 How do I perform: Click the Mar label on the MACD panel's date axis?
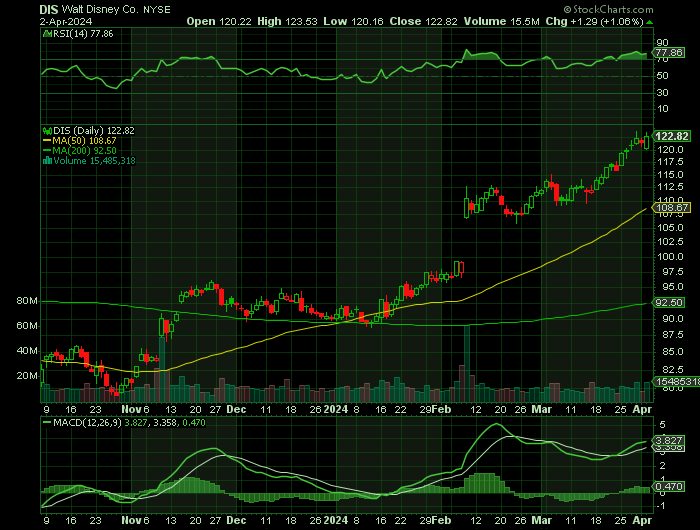point(542,521)
